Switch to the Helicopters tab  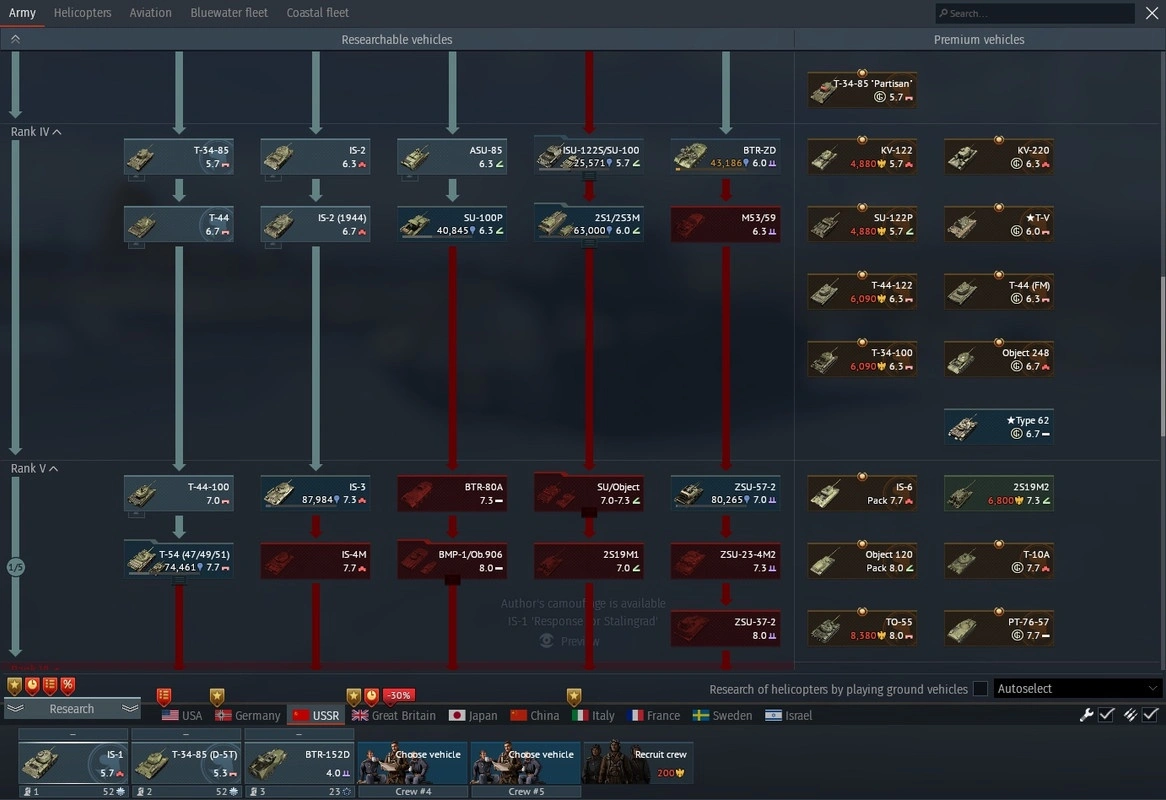(82, 13)
